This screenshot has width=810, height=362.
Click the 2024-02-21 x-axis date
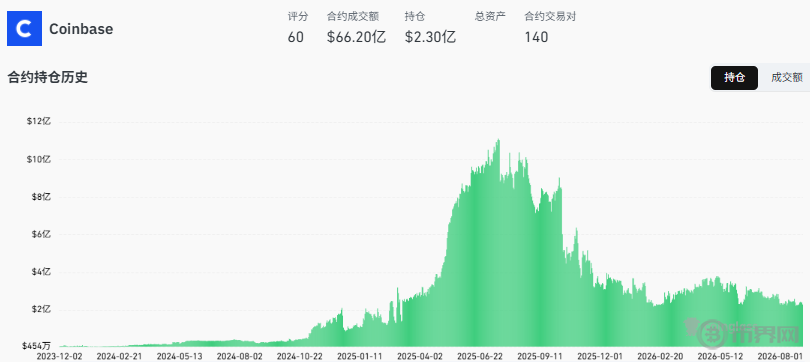[119, 356]
